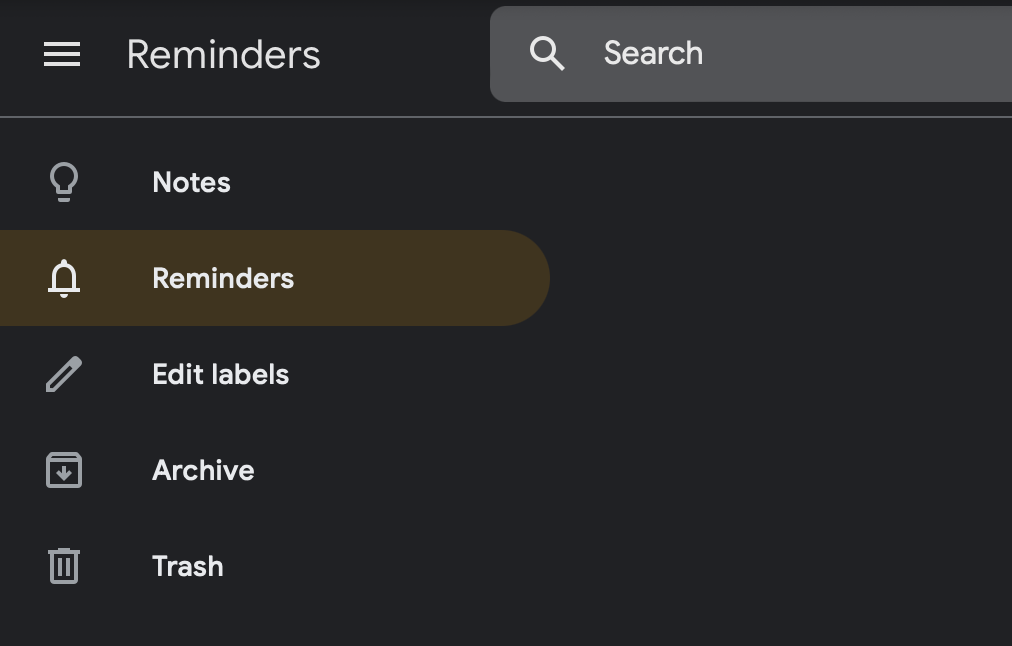Click the Trash bin icon
1012x646 pixels.
[x=64, y=566]
